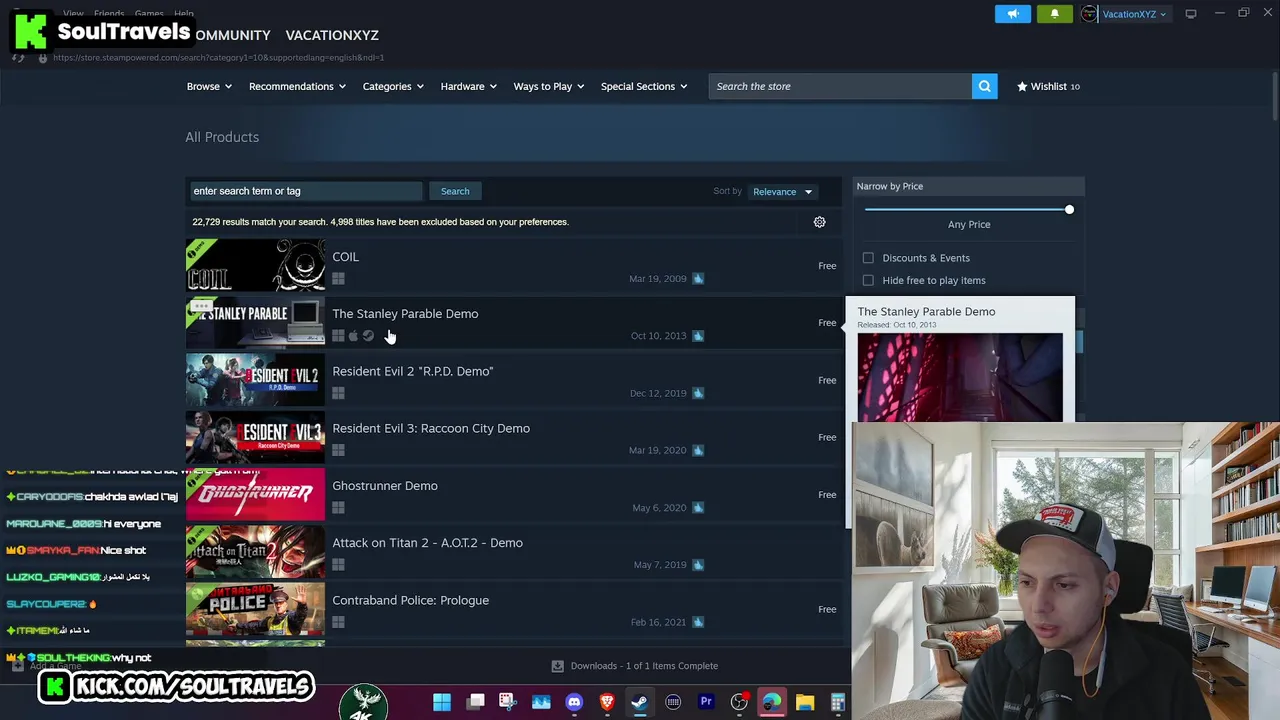Check Hide free to play items
Screen dimensions: 1280x720
click(x=868, y=280)
